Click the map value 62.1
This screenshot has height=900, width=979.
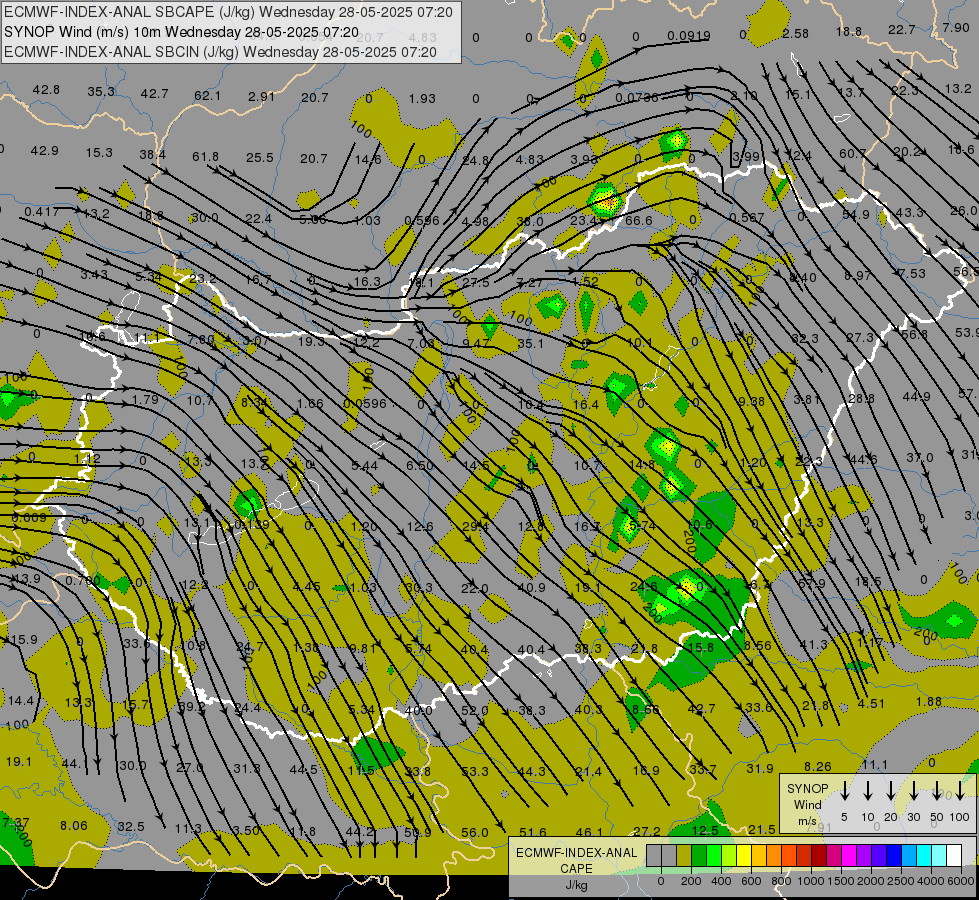click(x=207, y=96)
